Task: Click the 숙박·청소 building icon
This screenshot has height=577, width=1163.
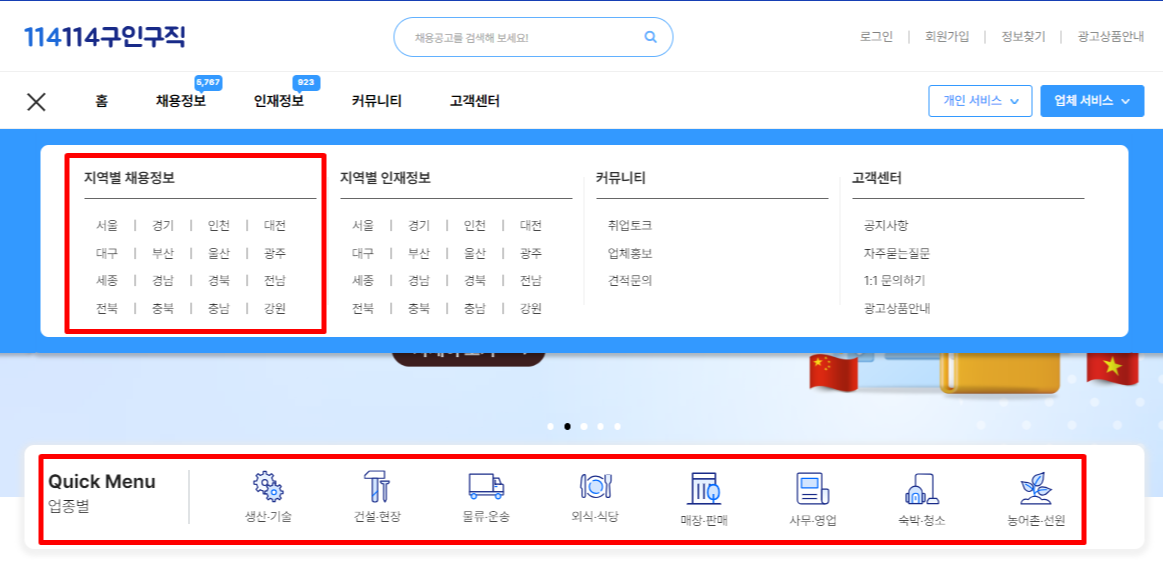Action: click(921, 489)
